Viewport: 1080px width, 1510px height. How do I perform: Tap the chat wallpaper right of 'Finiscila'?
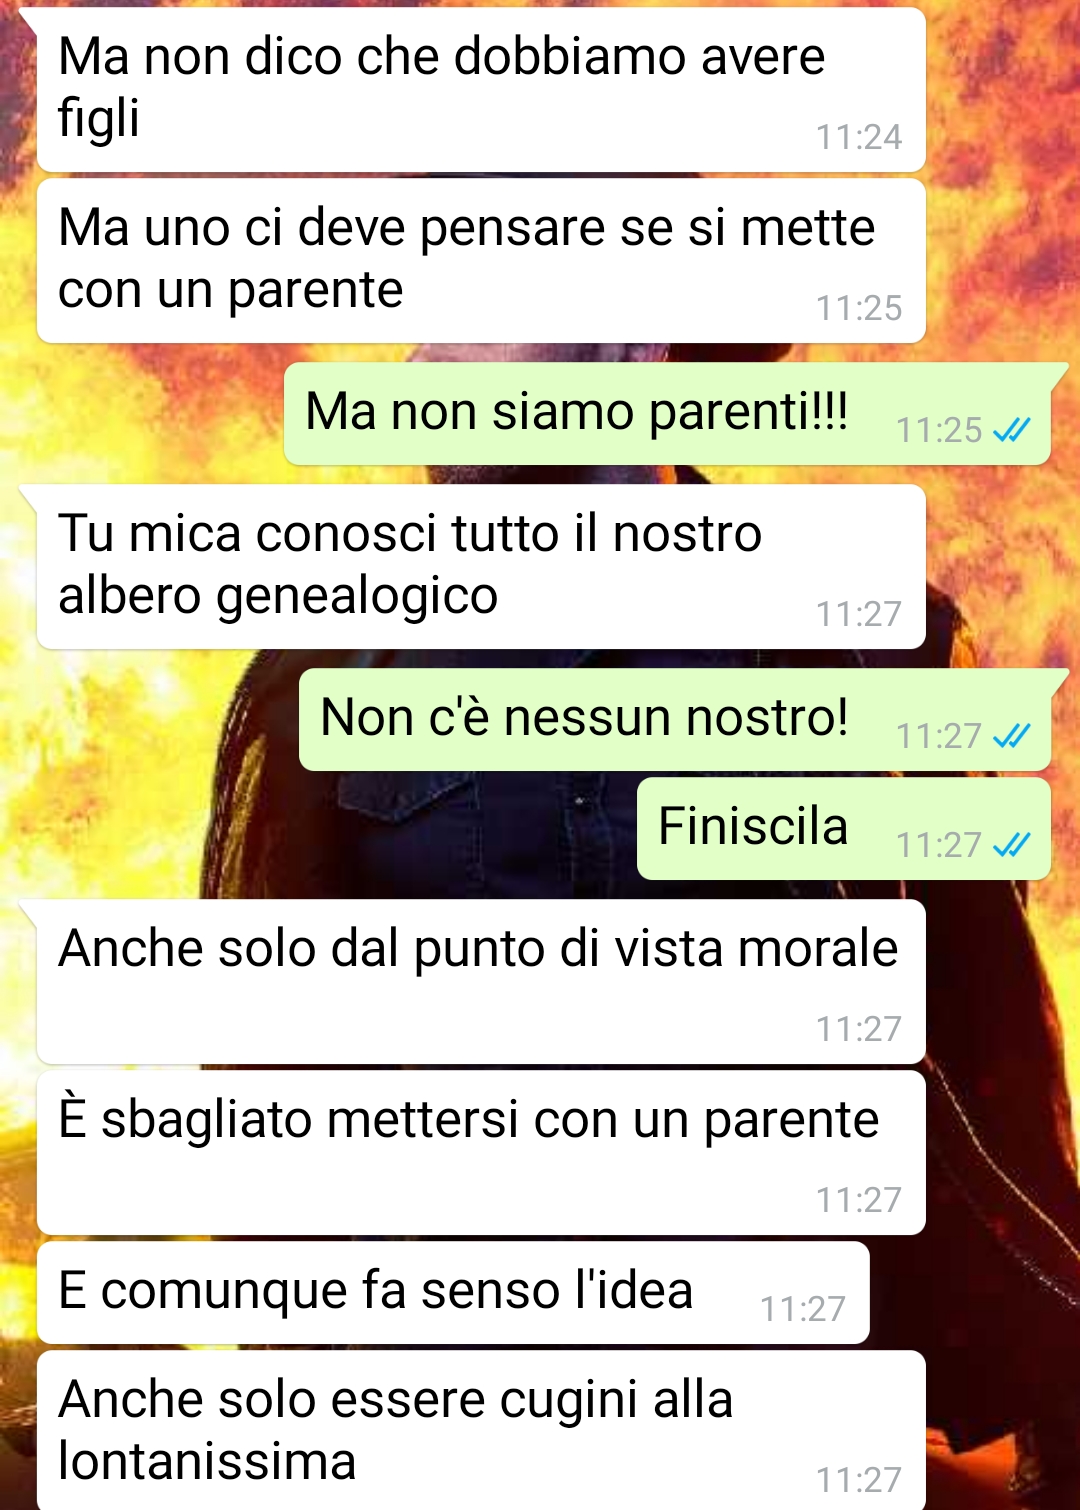1066,830
